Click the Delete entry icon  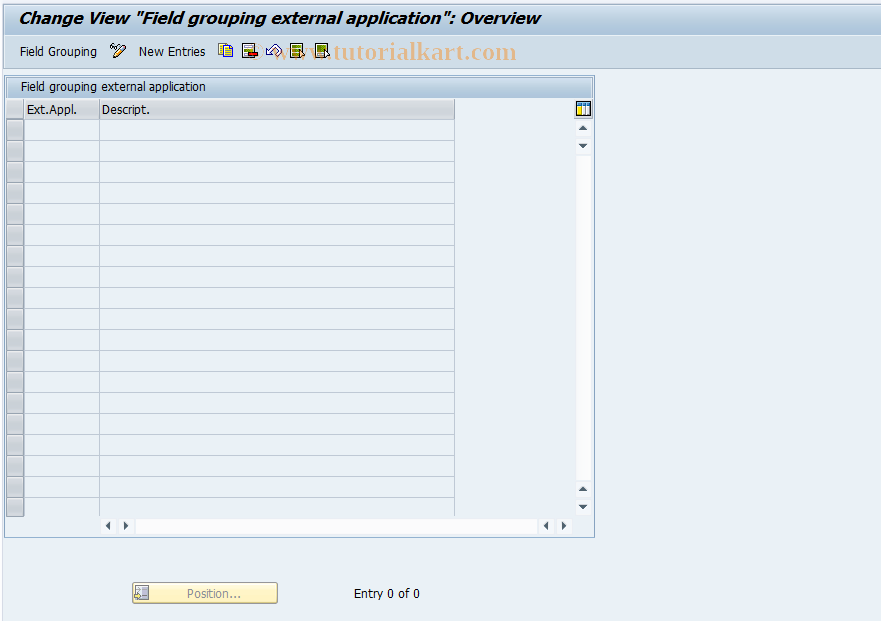[250, 51]
